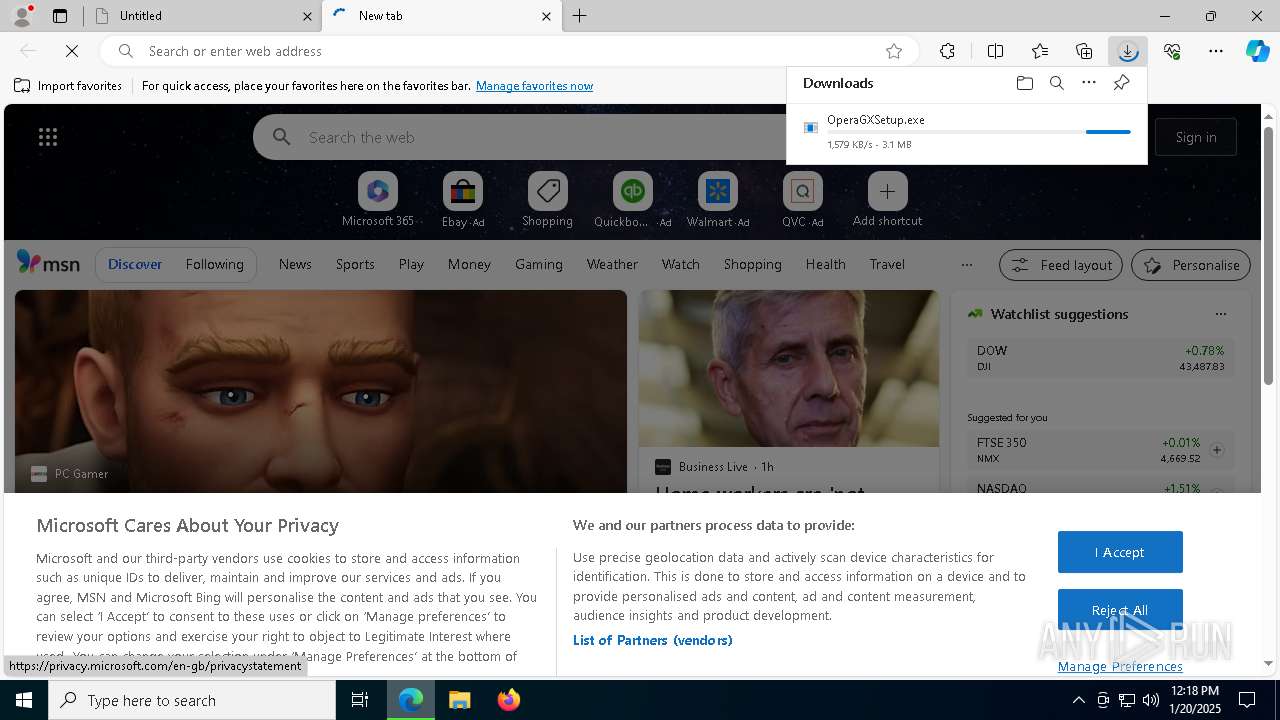Open tab actions menu icon
Viewport: 1280px width, 720px height.
(60, 16)
